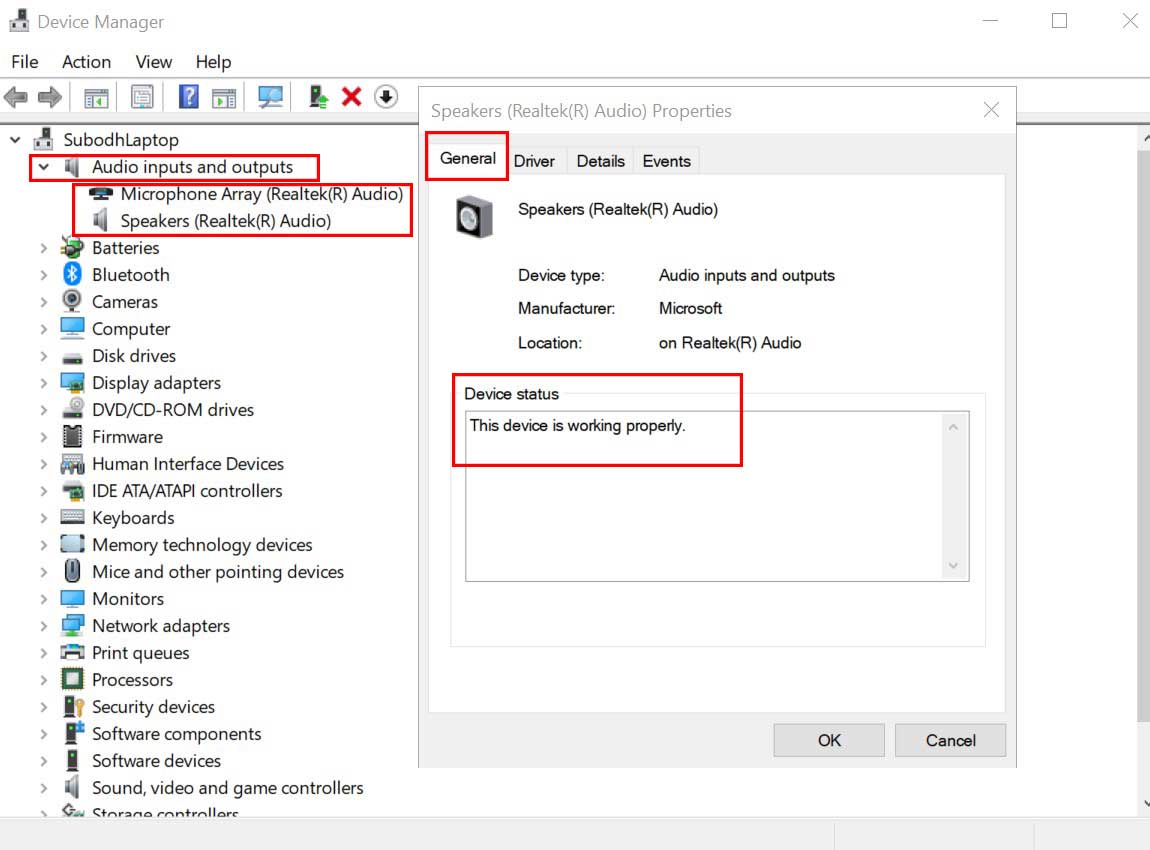Switch to the Driver tab
Viewport: 1150px width, 850px height.
tap(535, 160)
